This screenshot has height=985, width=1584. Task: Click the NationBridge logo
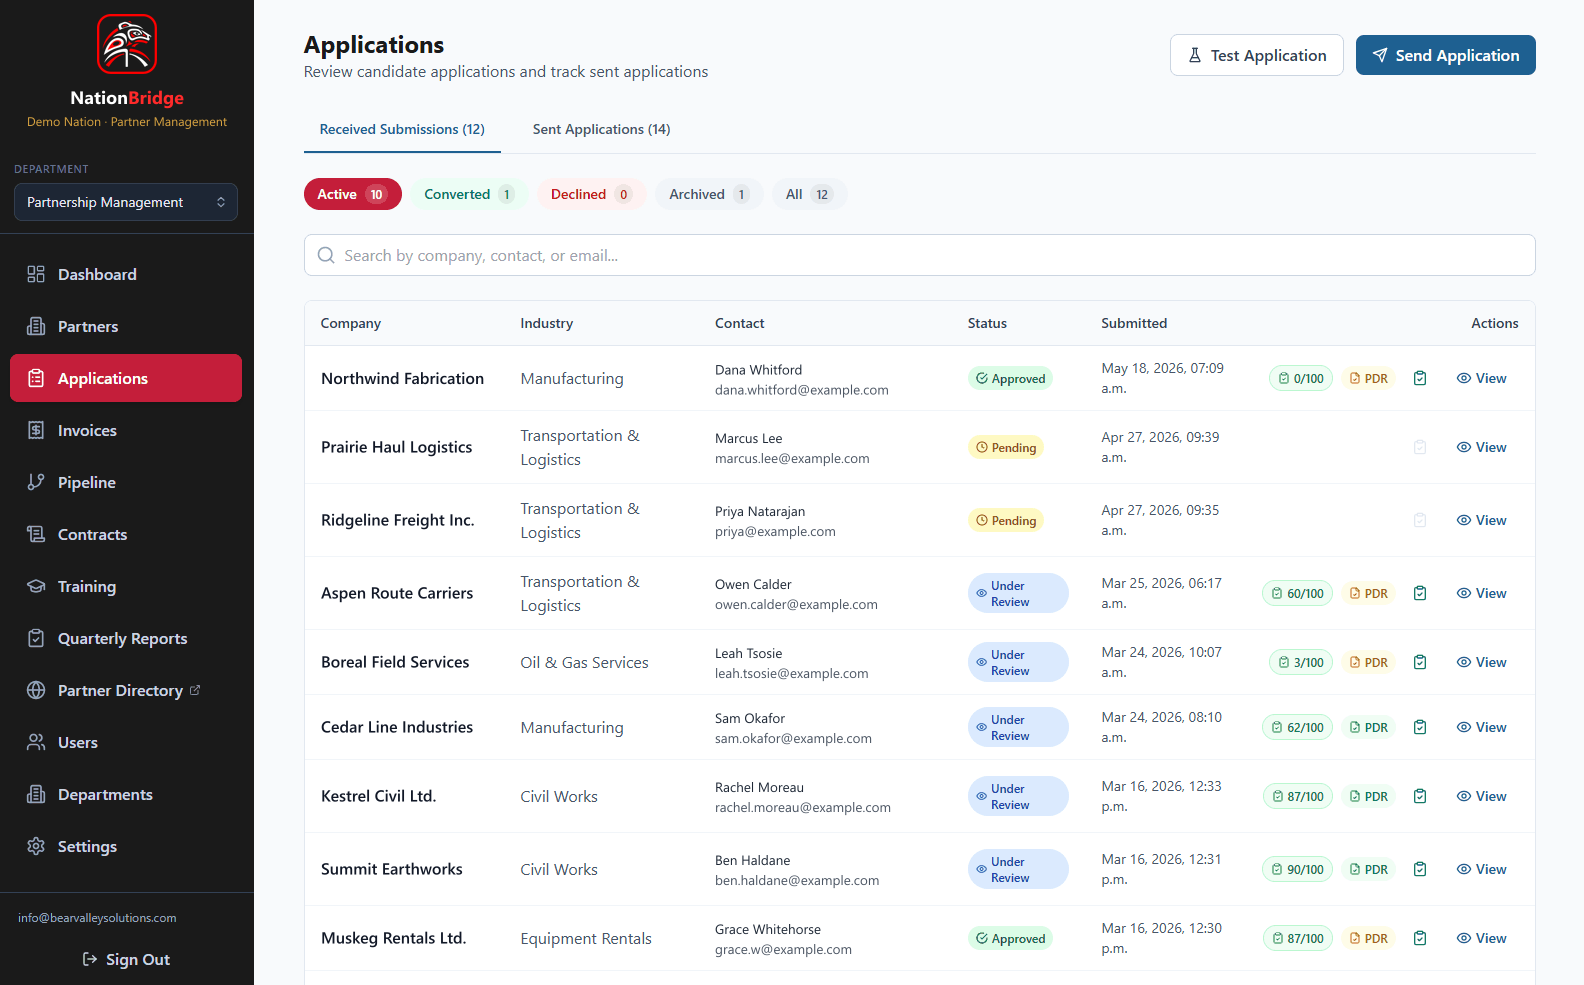(x=127, y=44)
